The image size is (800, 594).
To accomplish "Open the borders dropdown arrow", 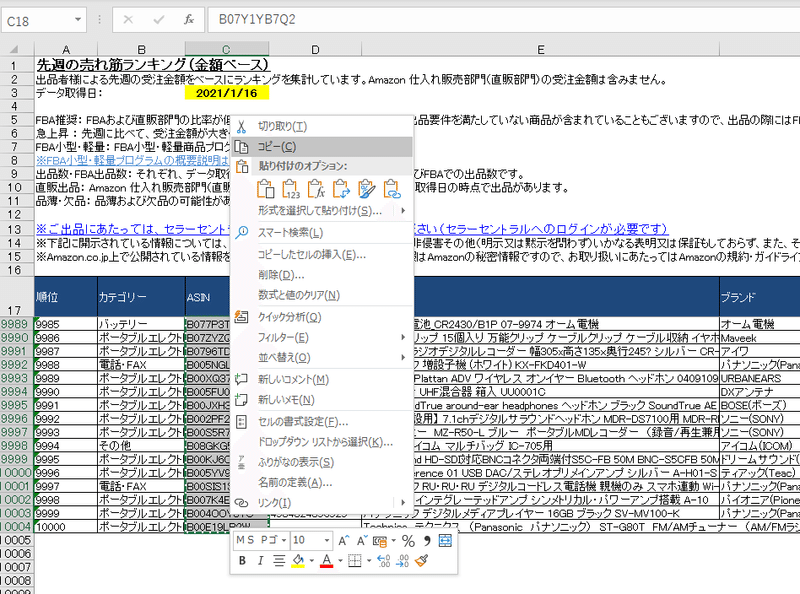I will tap(368, 561).
